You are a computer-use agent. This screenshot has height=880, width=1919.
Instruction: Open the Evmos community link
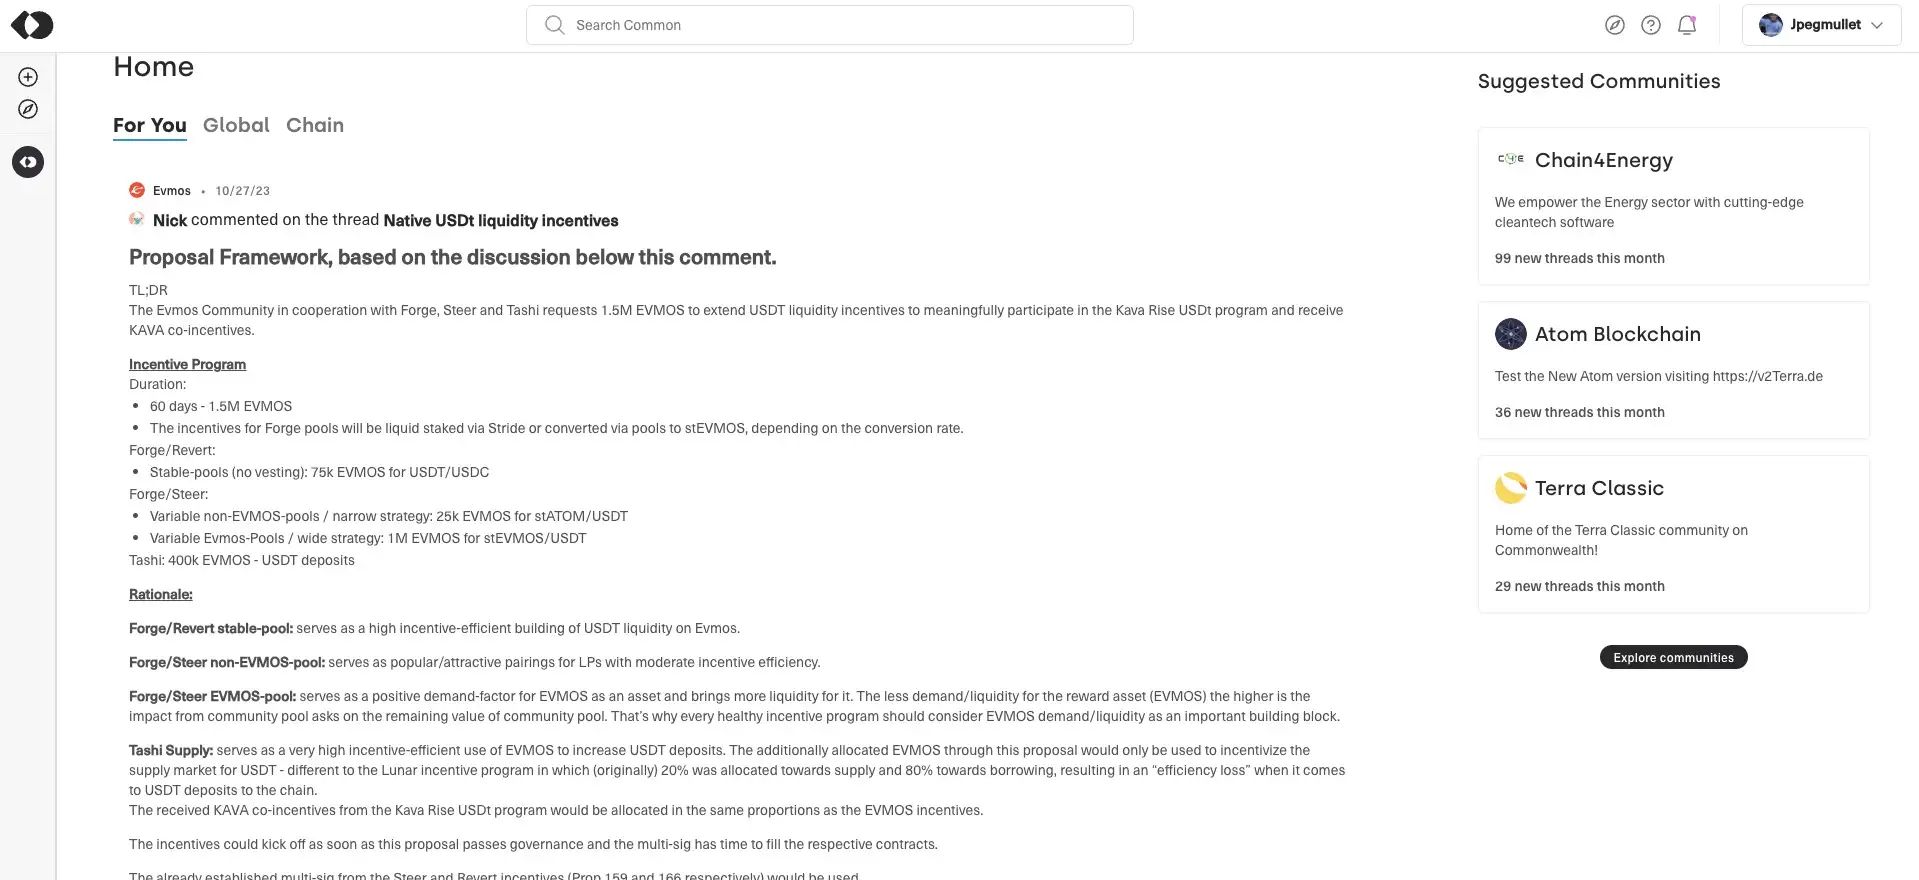pos(171,191)
